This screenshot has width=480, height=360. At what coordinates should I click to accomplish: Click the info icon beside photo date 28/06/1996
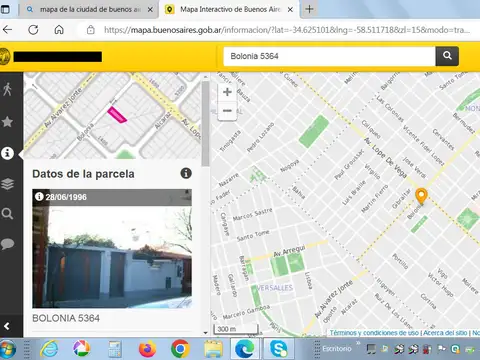[x=39, y=197]
